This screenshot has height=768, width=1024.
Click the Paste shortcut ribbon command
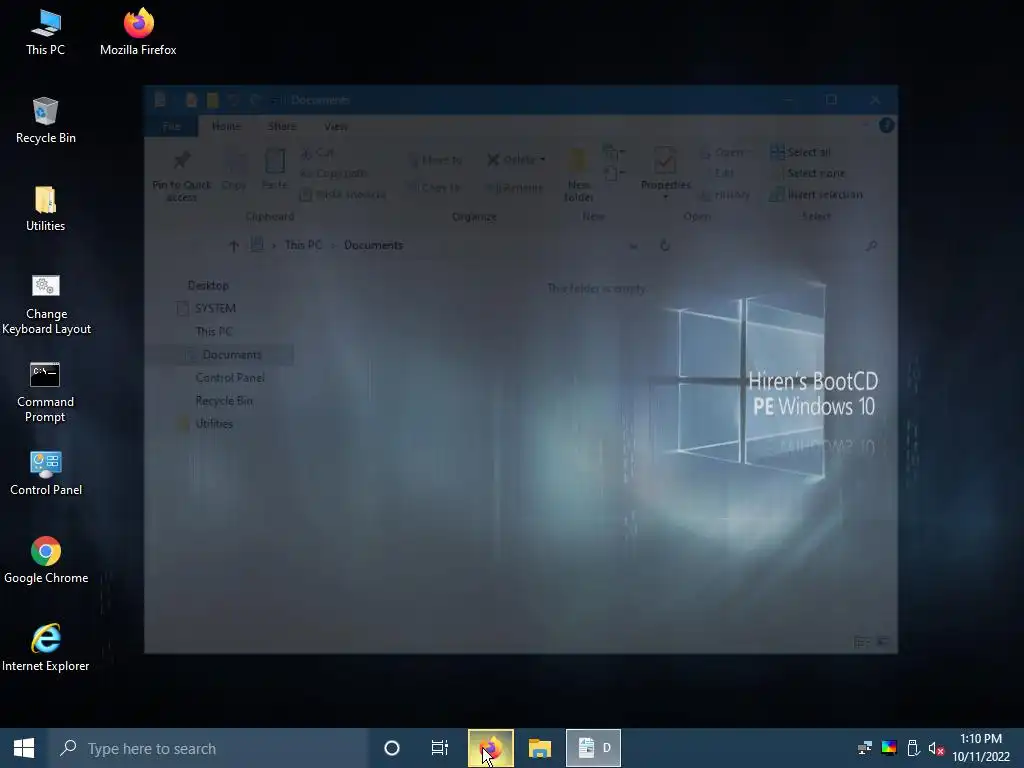pyautogui.click(x=343, y=195)
